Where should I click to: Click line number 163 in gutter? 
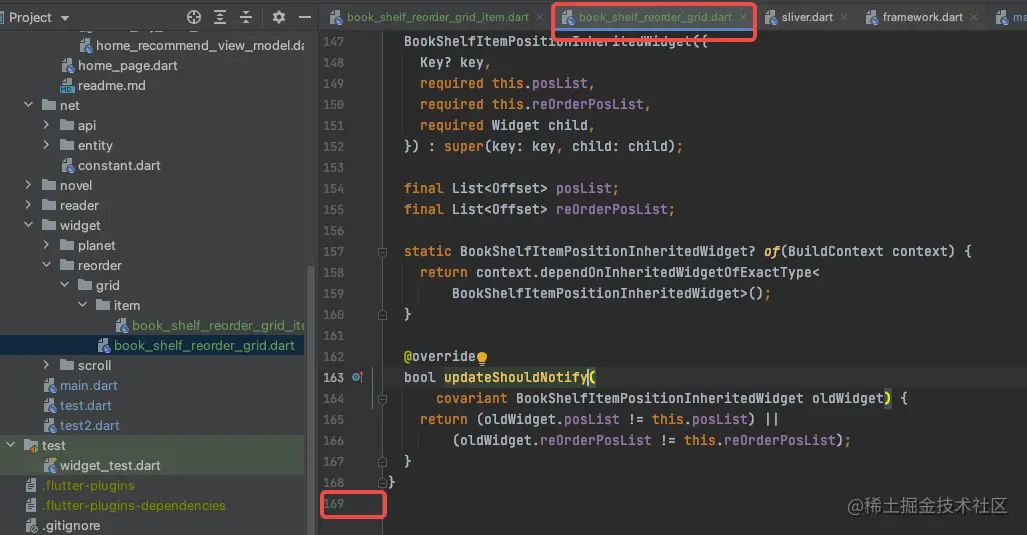[333, 377]
